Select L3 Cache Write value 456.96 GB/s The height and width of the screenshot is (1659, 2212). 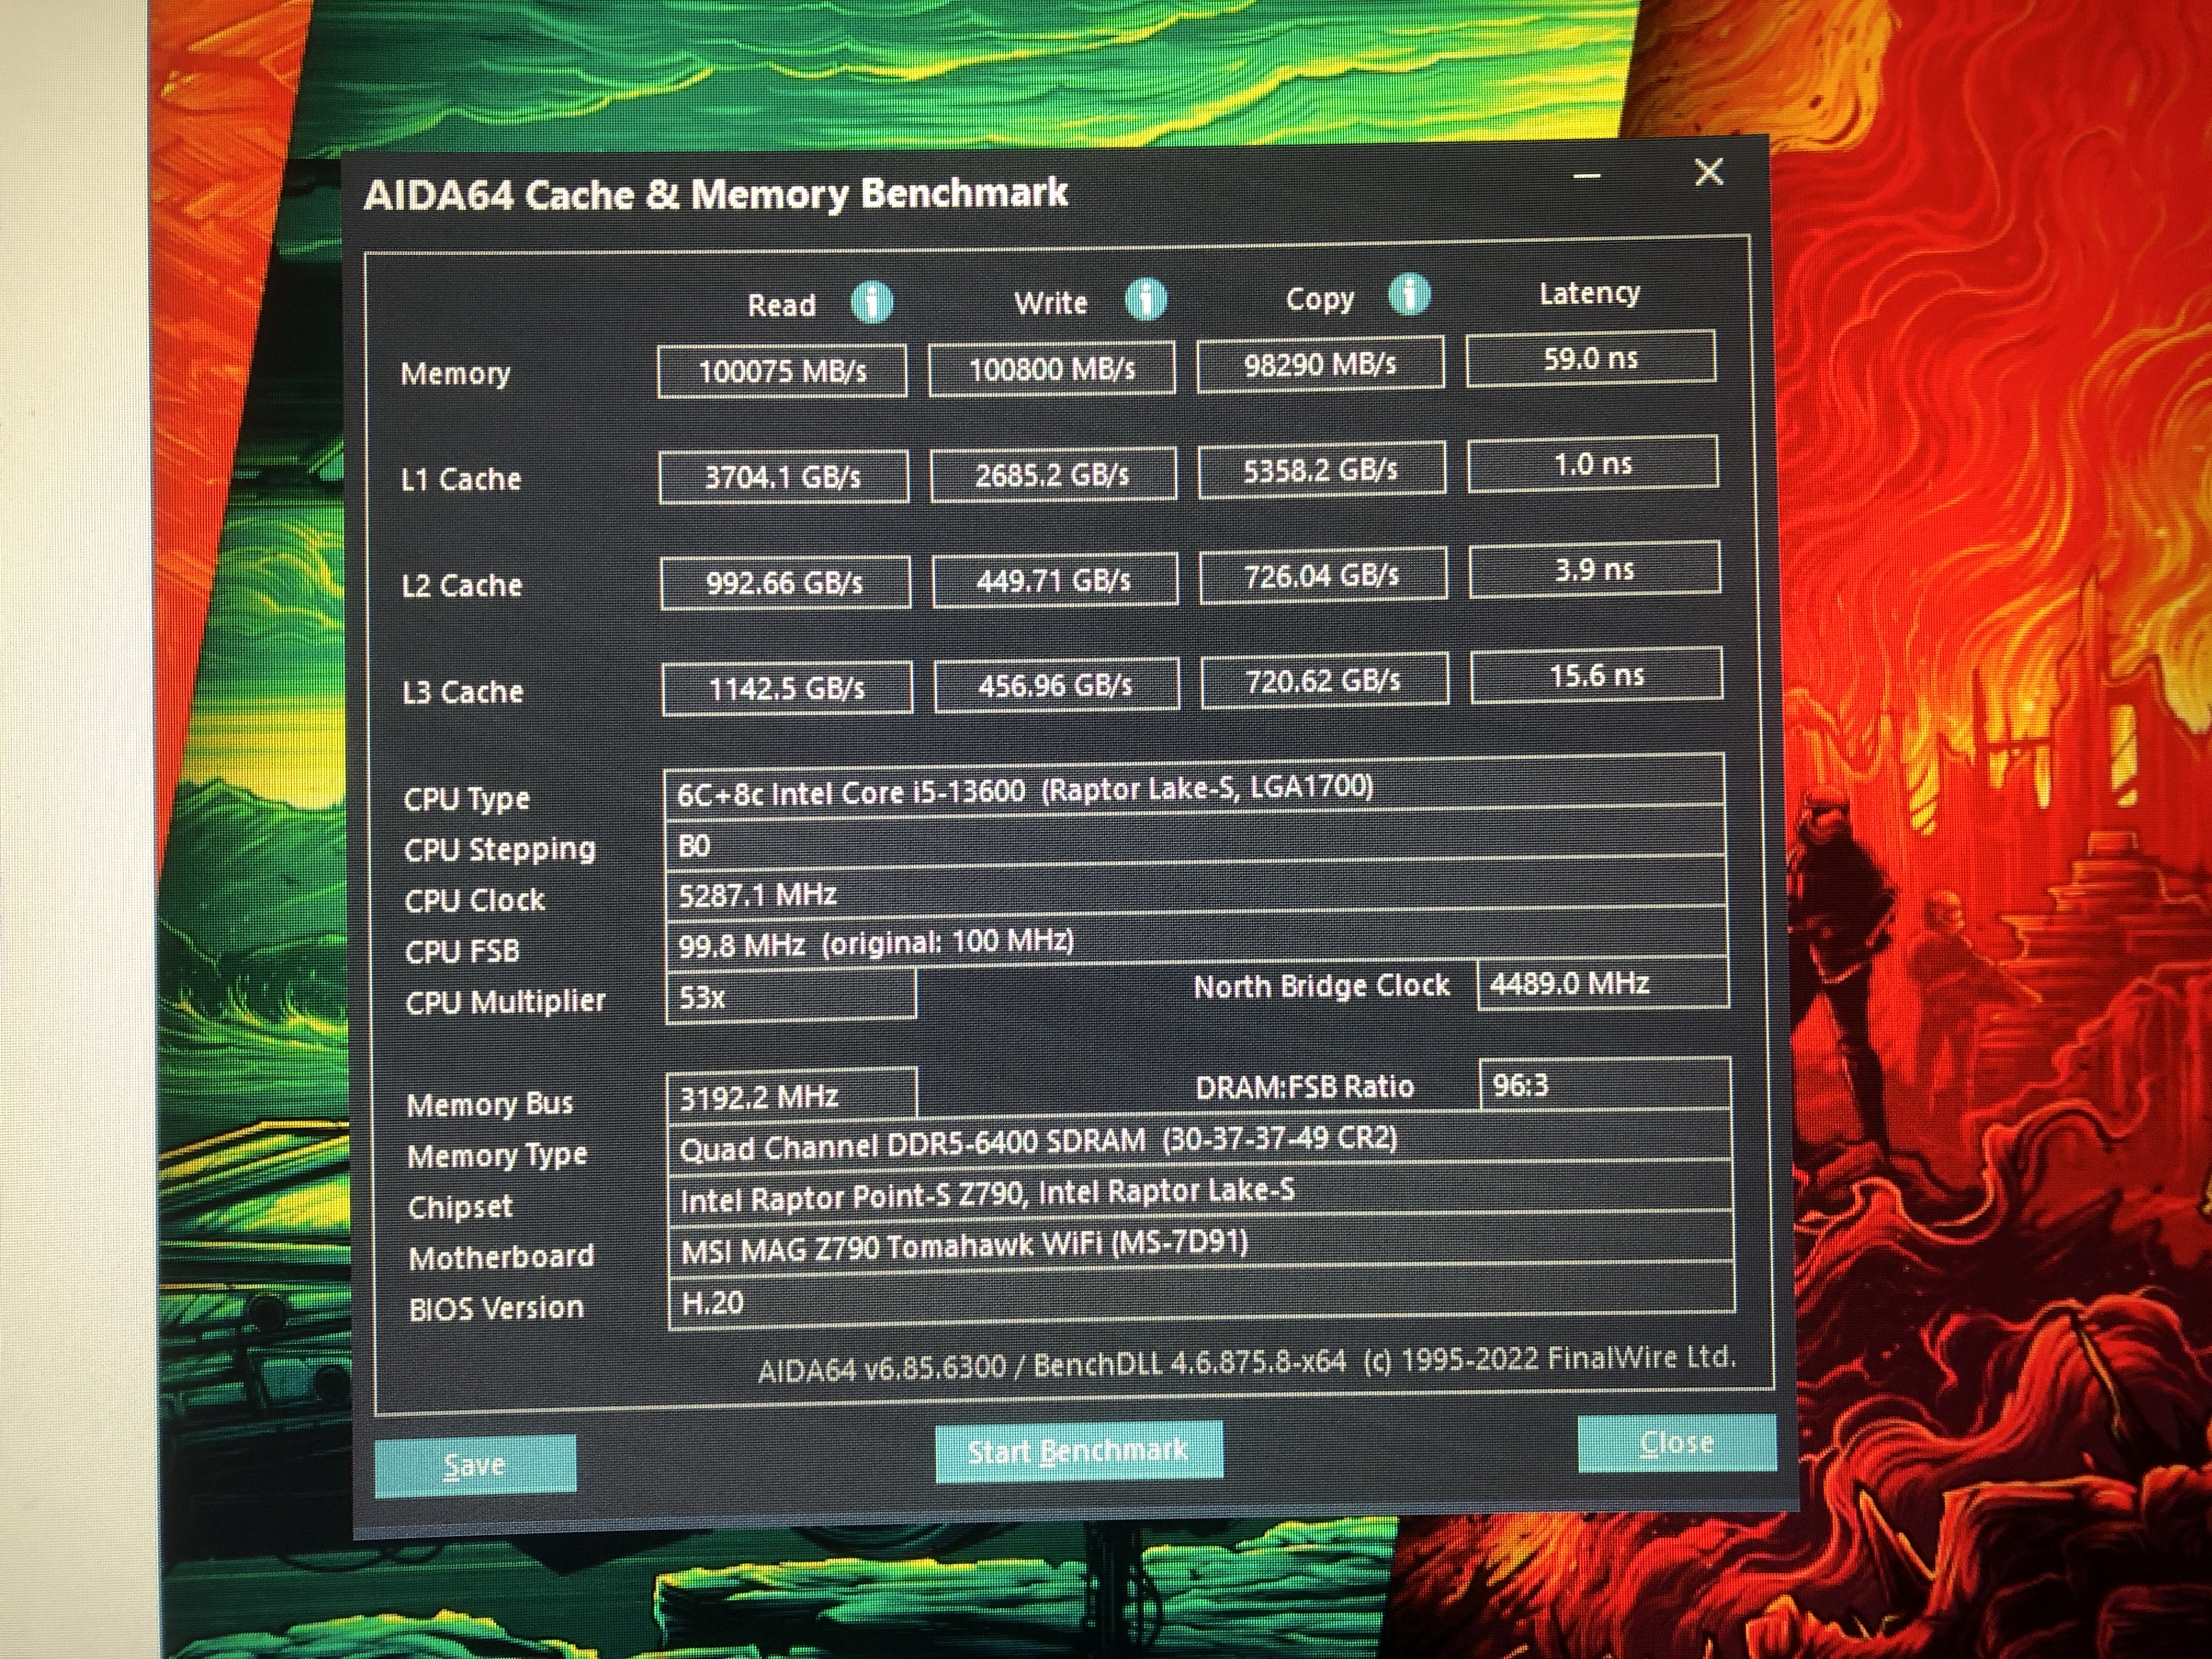click(x=1057, y=685)
